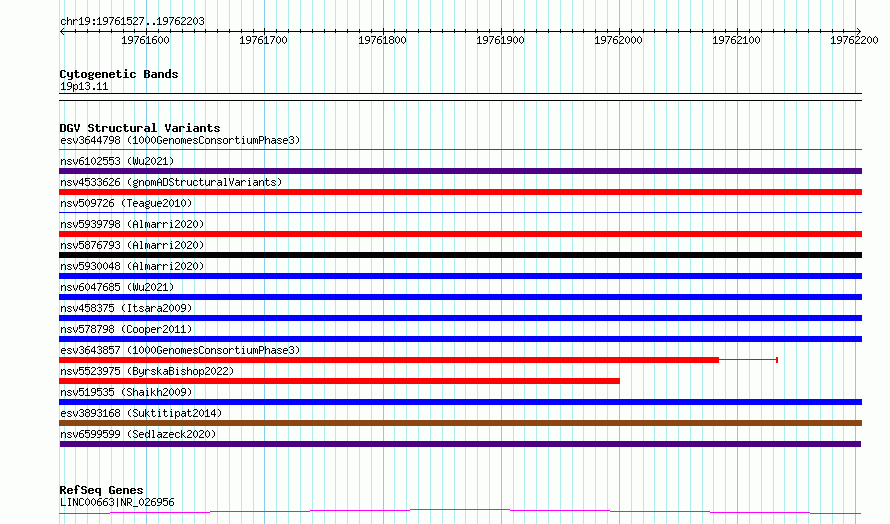This screenshot has height=524, width=890.
Task: Open gene LINC00663|NR_026956 label
Action: (x=117, y=502)
